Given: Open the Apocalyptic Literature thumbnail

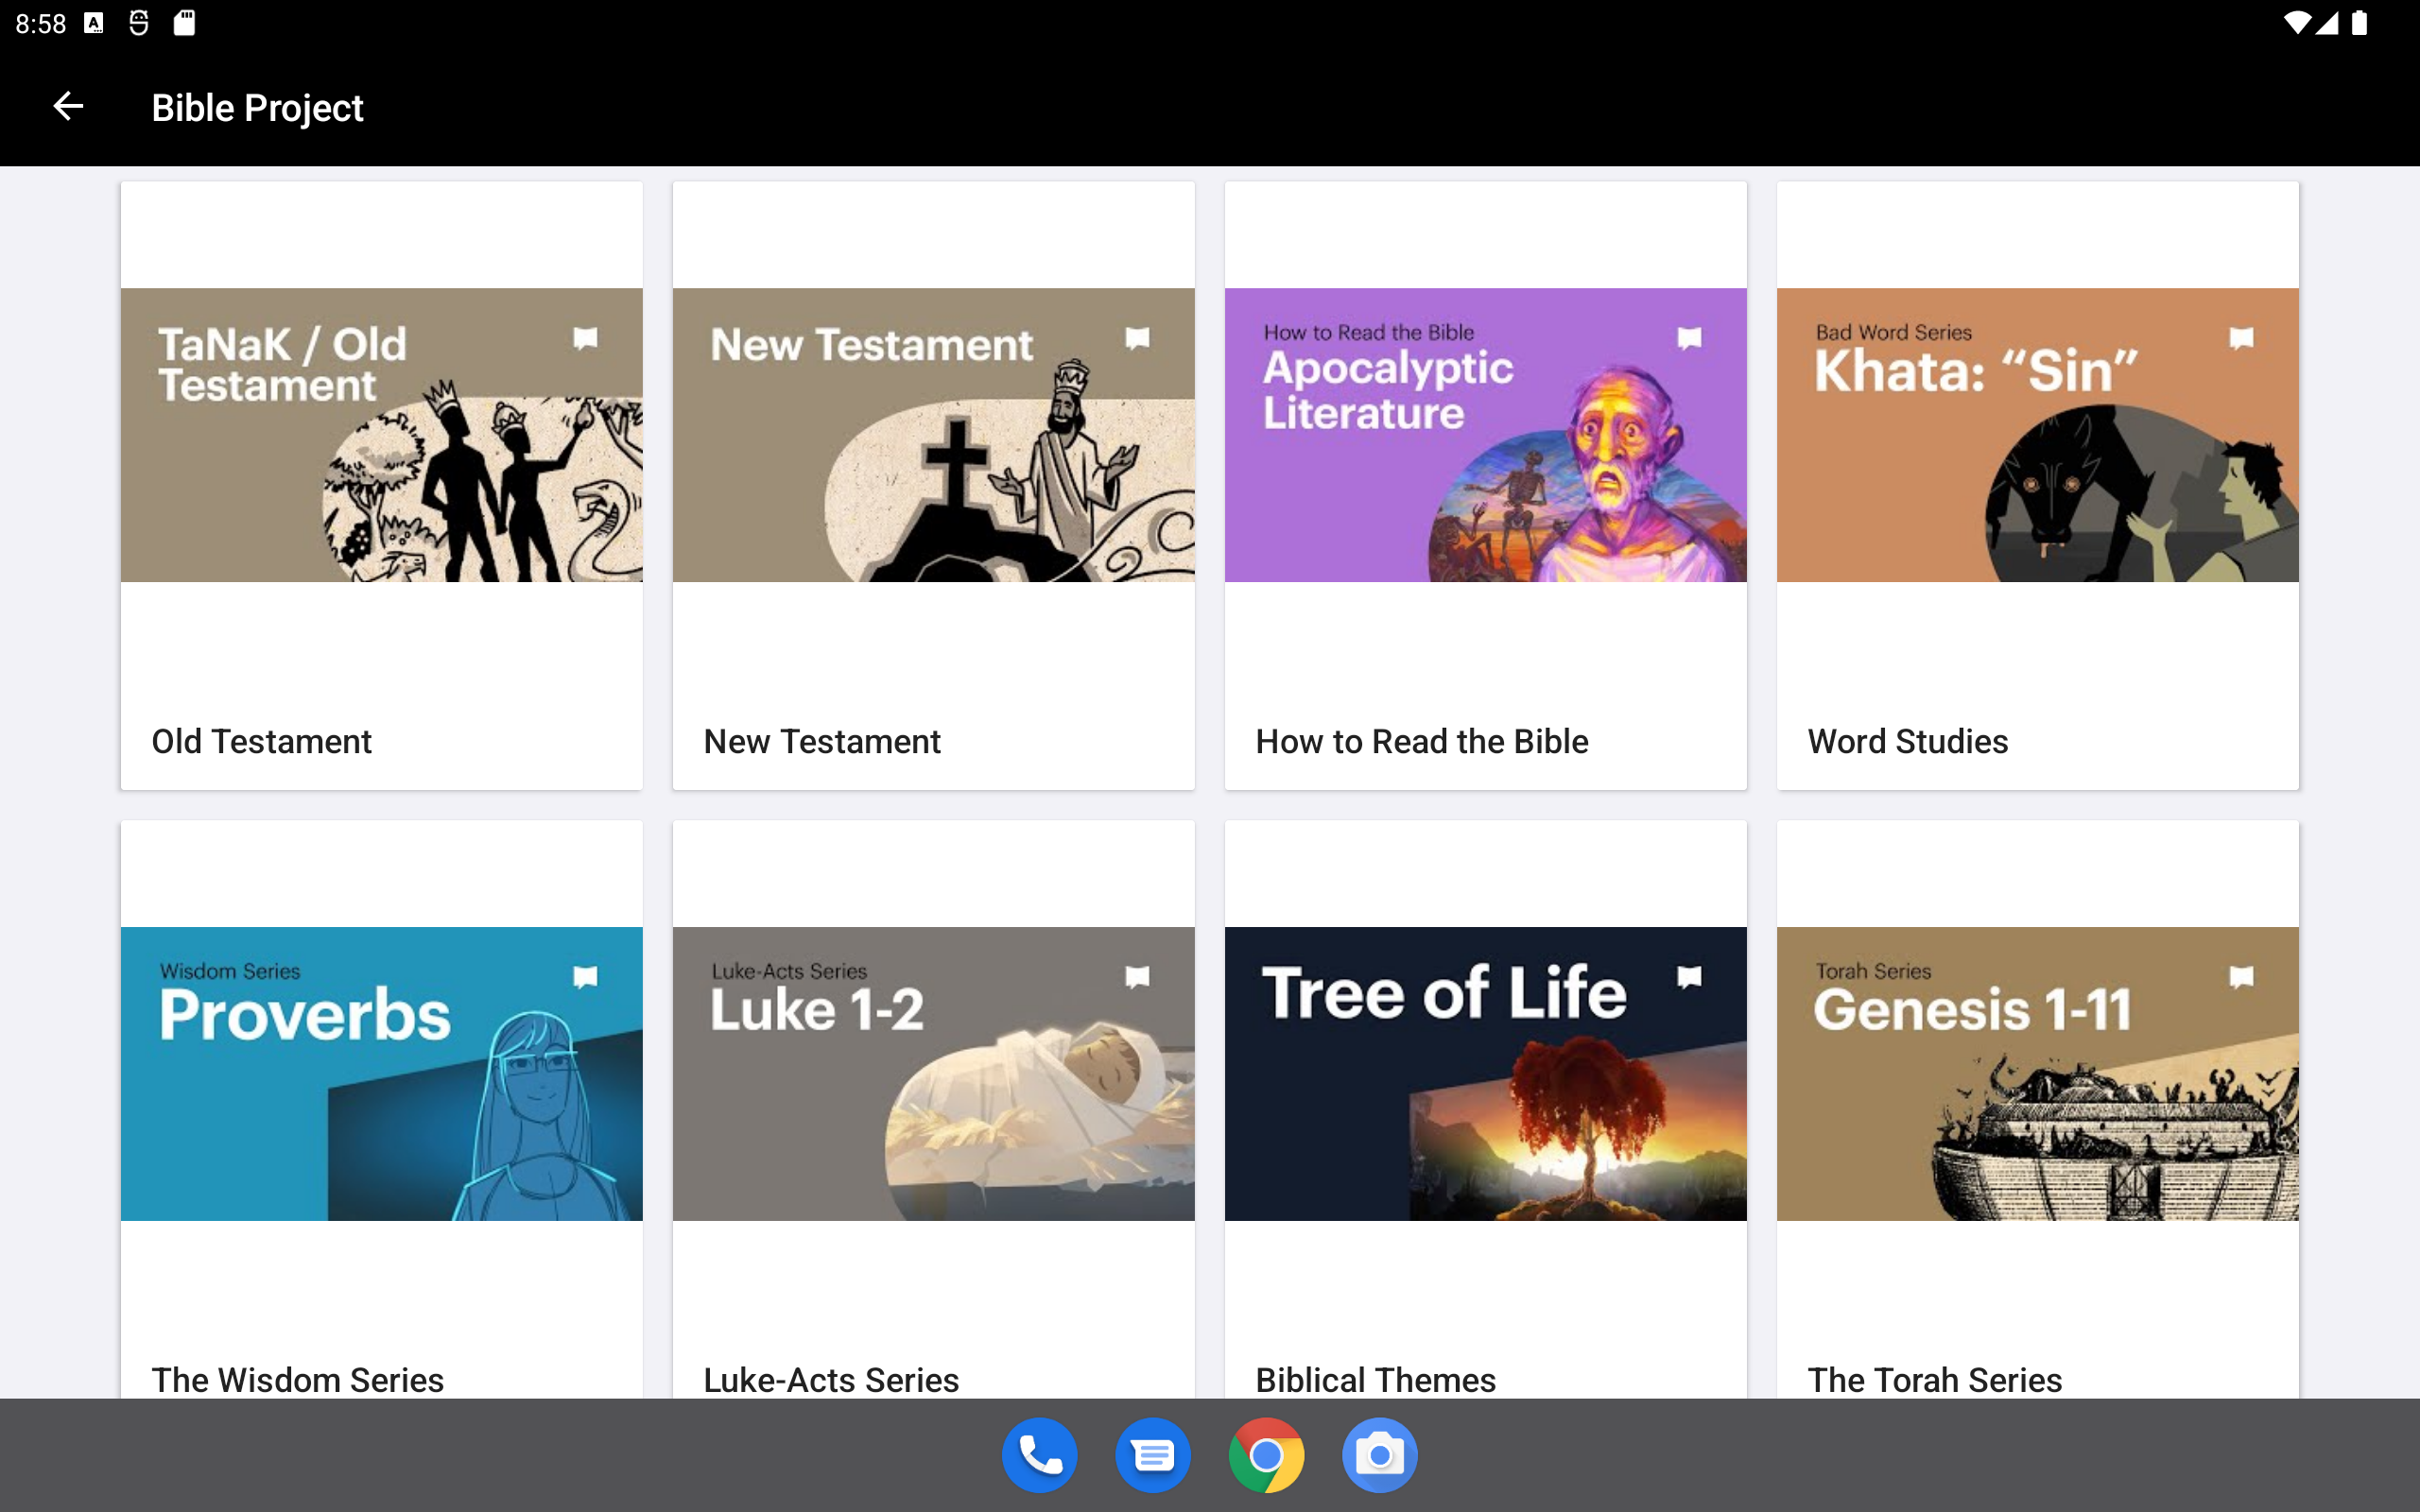Looking at the screenshot, I should click(1486, 435).
